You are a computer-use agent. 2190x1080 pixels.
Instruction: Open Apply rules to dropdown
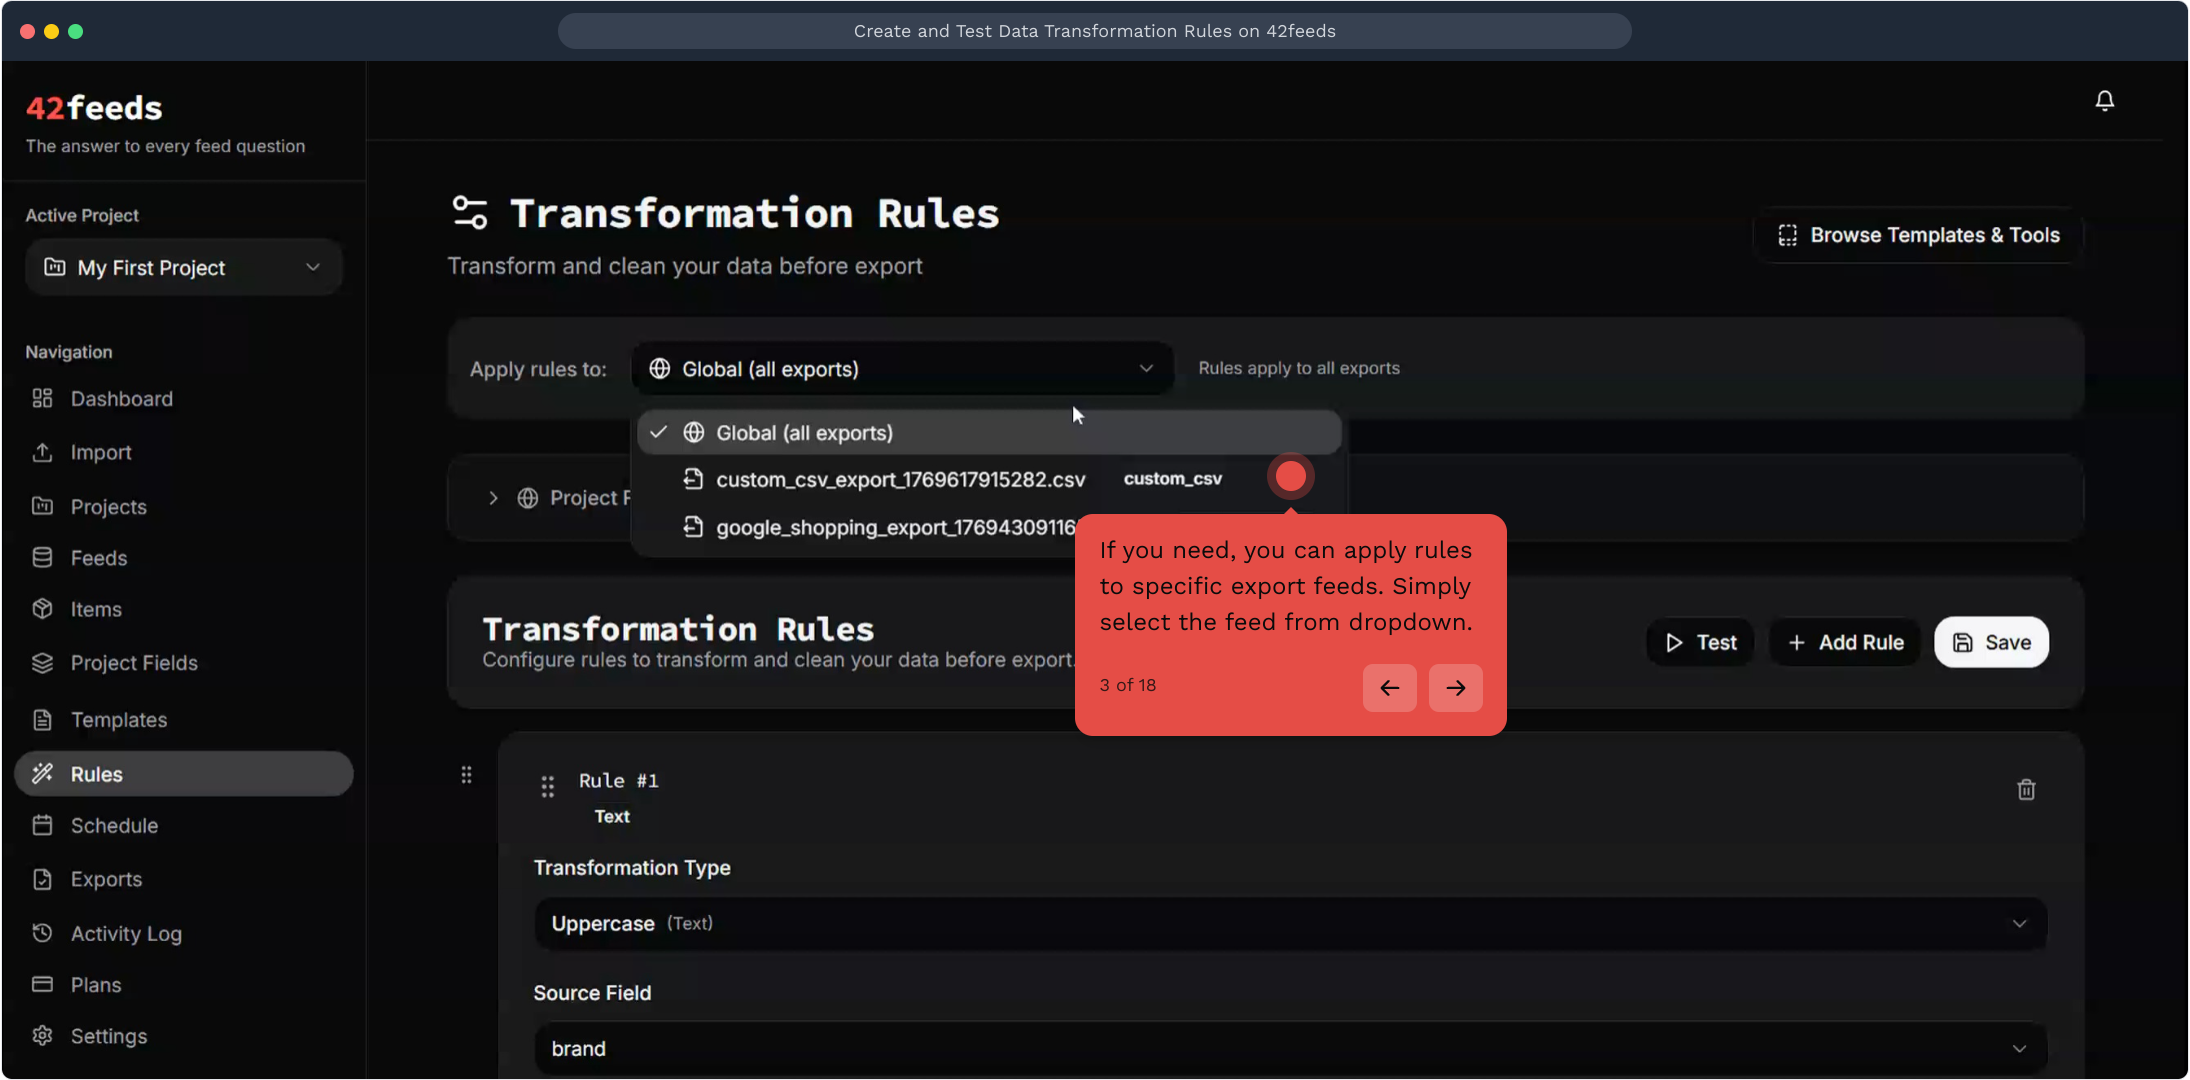point(901,369)
